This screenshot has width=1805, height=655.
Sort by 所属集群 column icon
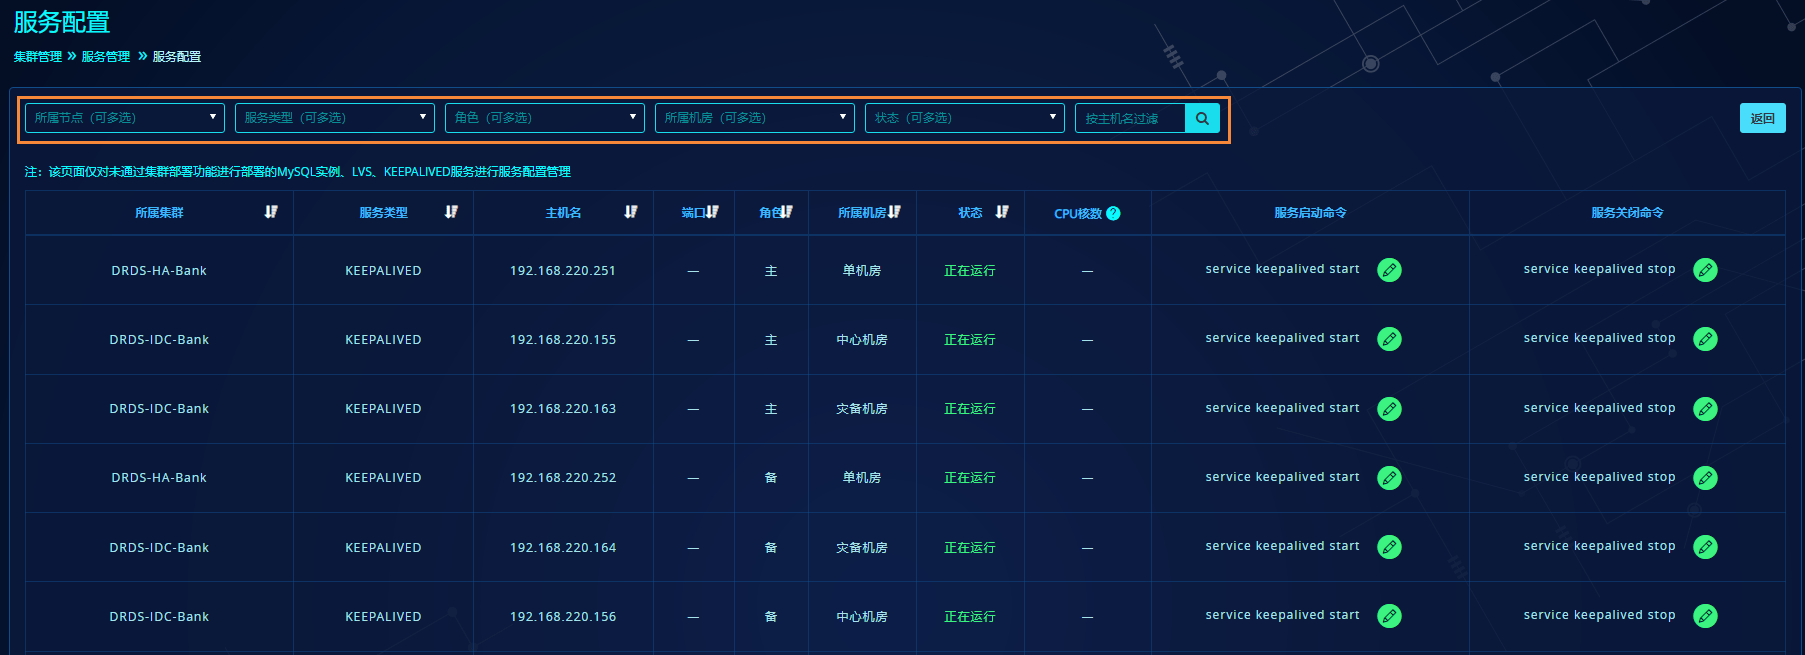point(271,212)
